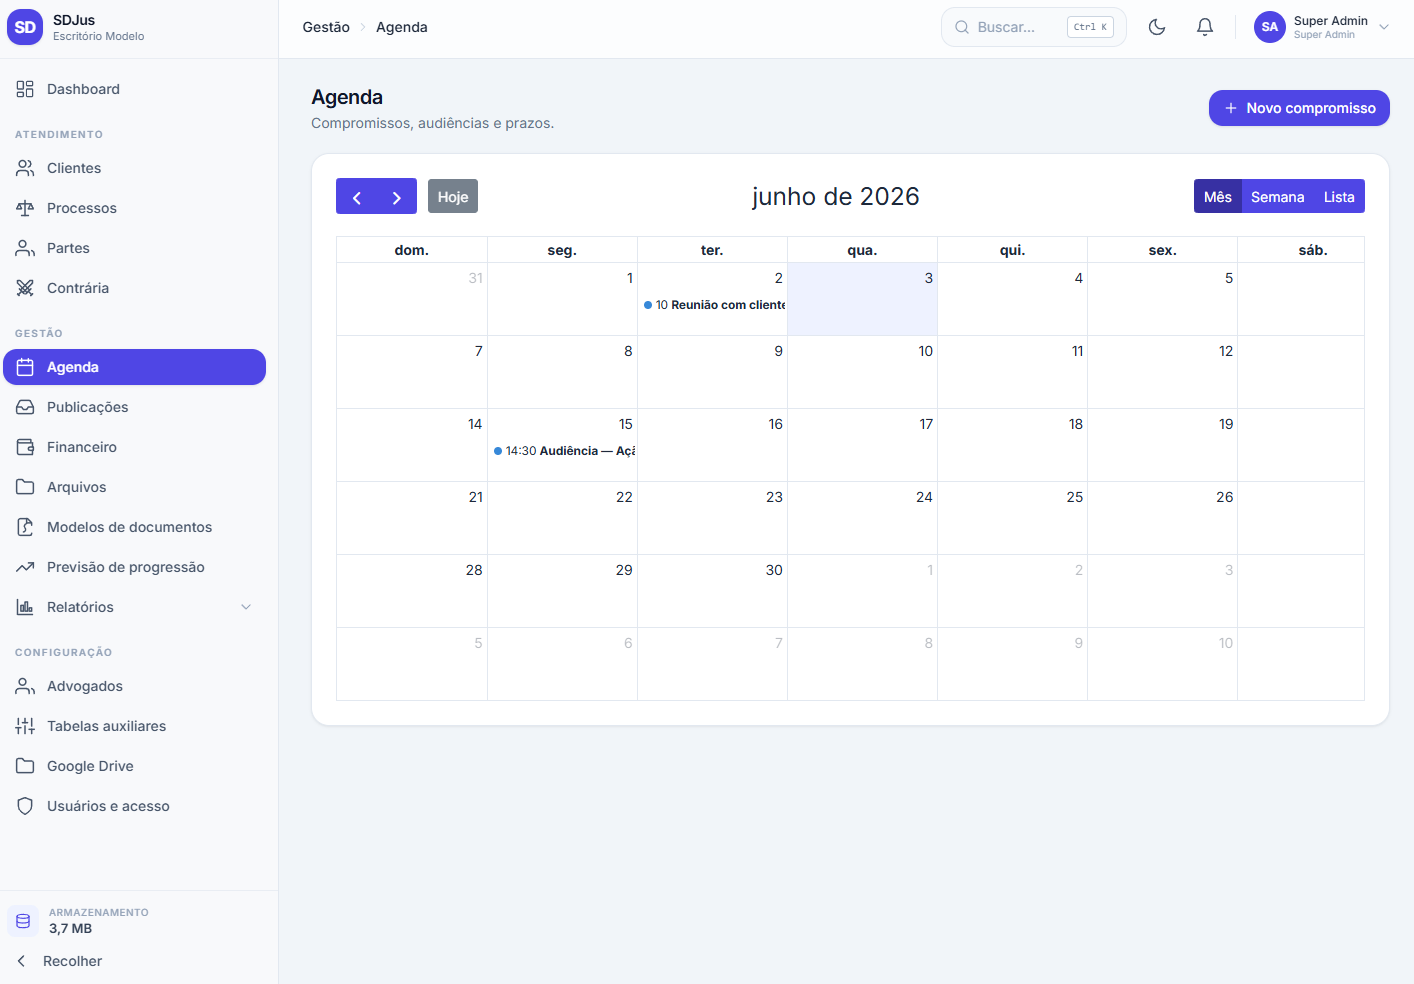
Task: Click Agenda breadcrumb text
Action: pos(402,27)
